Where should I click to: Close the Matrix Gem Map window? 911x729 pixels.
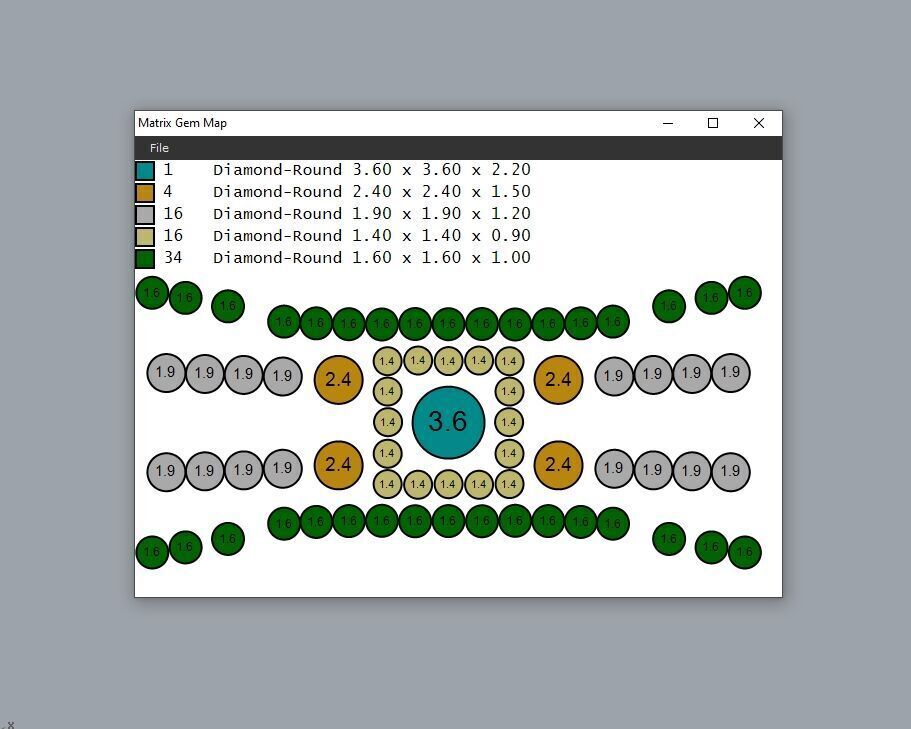(x=759, y=123)
